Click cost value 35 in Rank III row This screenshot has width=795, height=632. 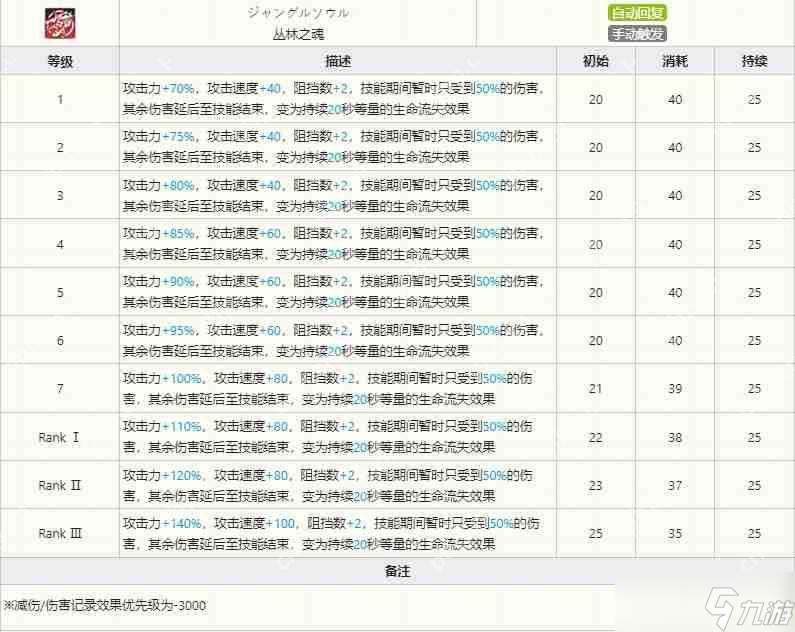(x=675, y=534)
